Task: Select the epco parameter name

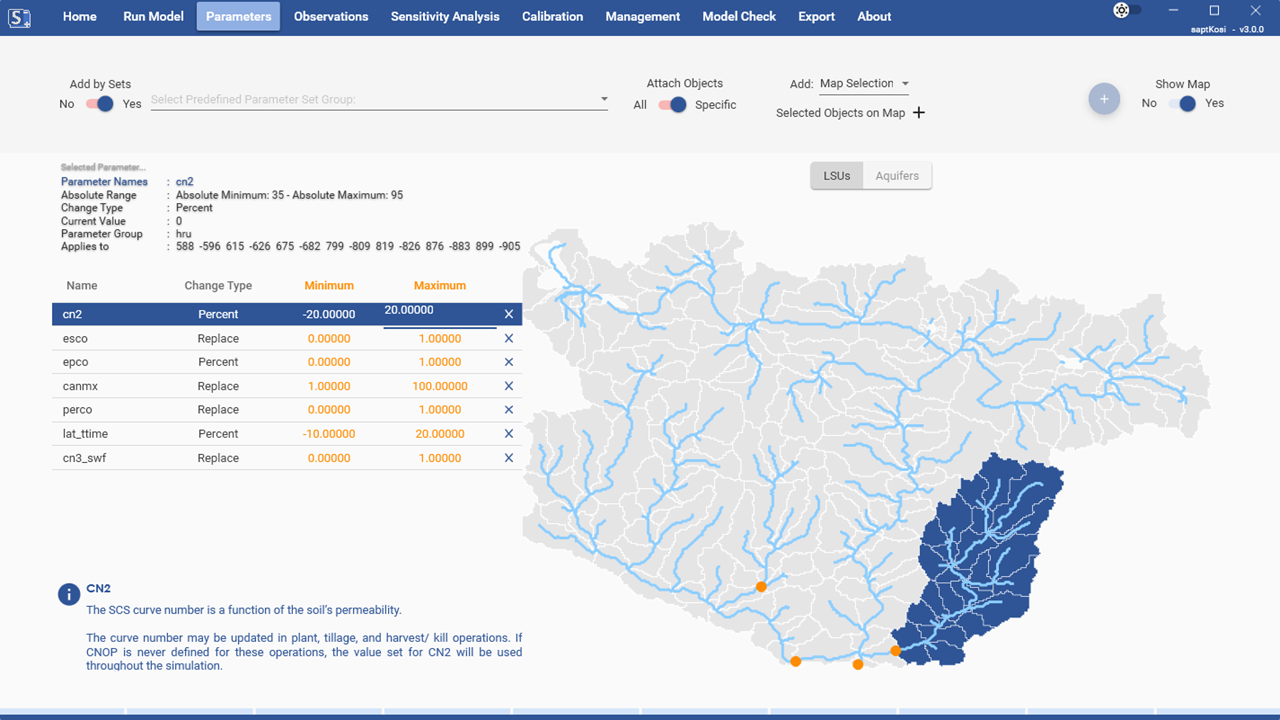Action: tap(76, 362)
